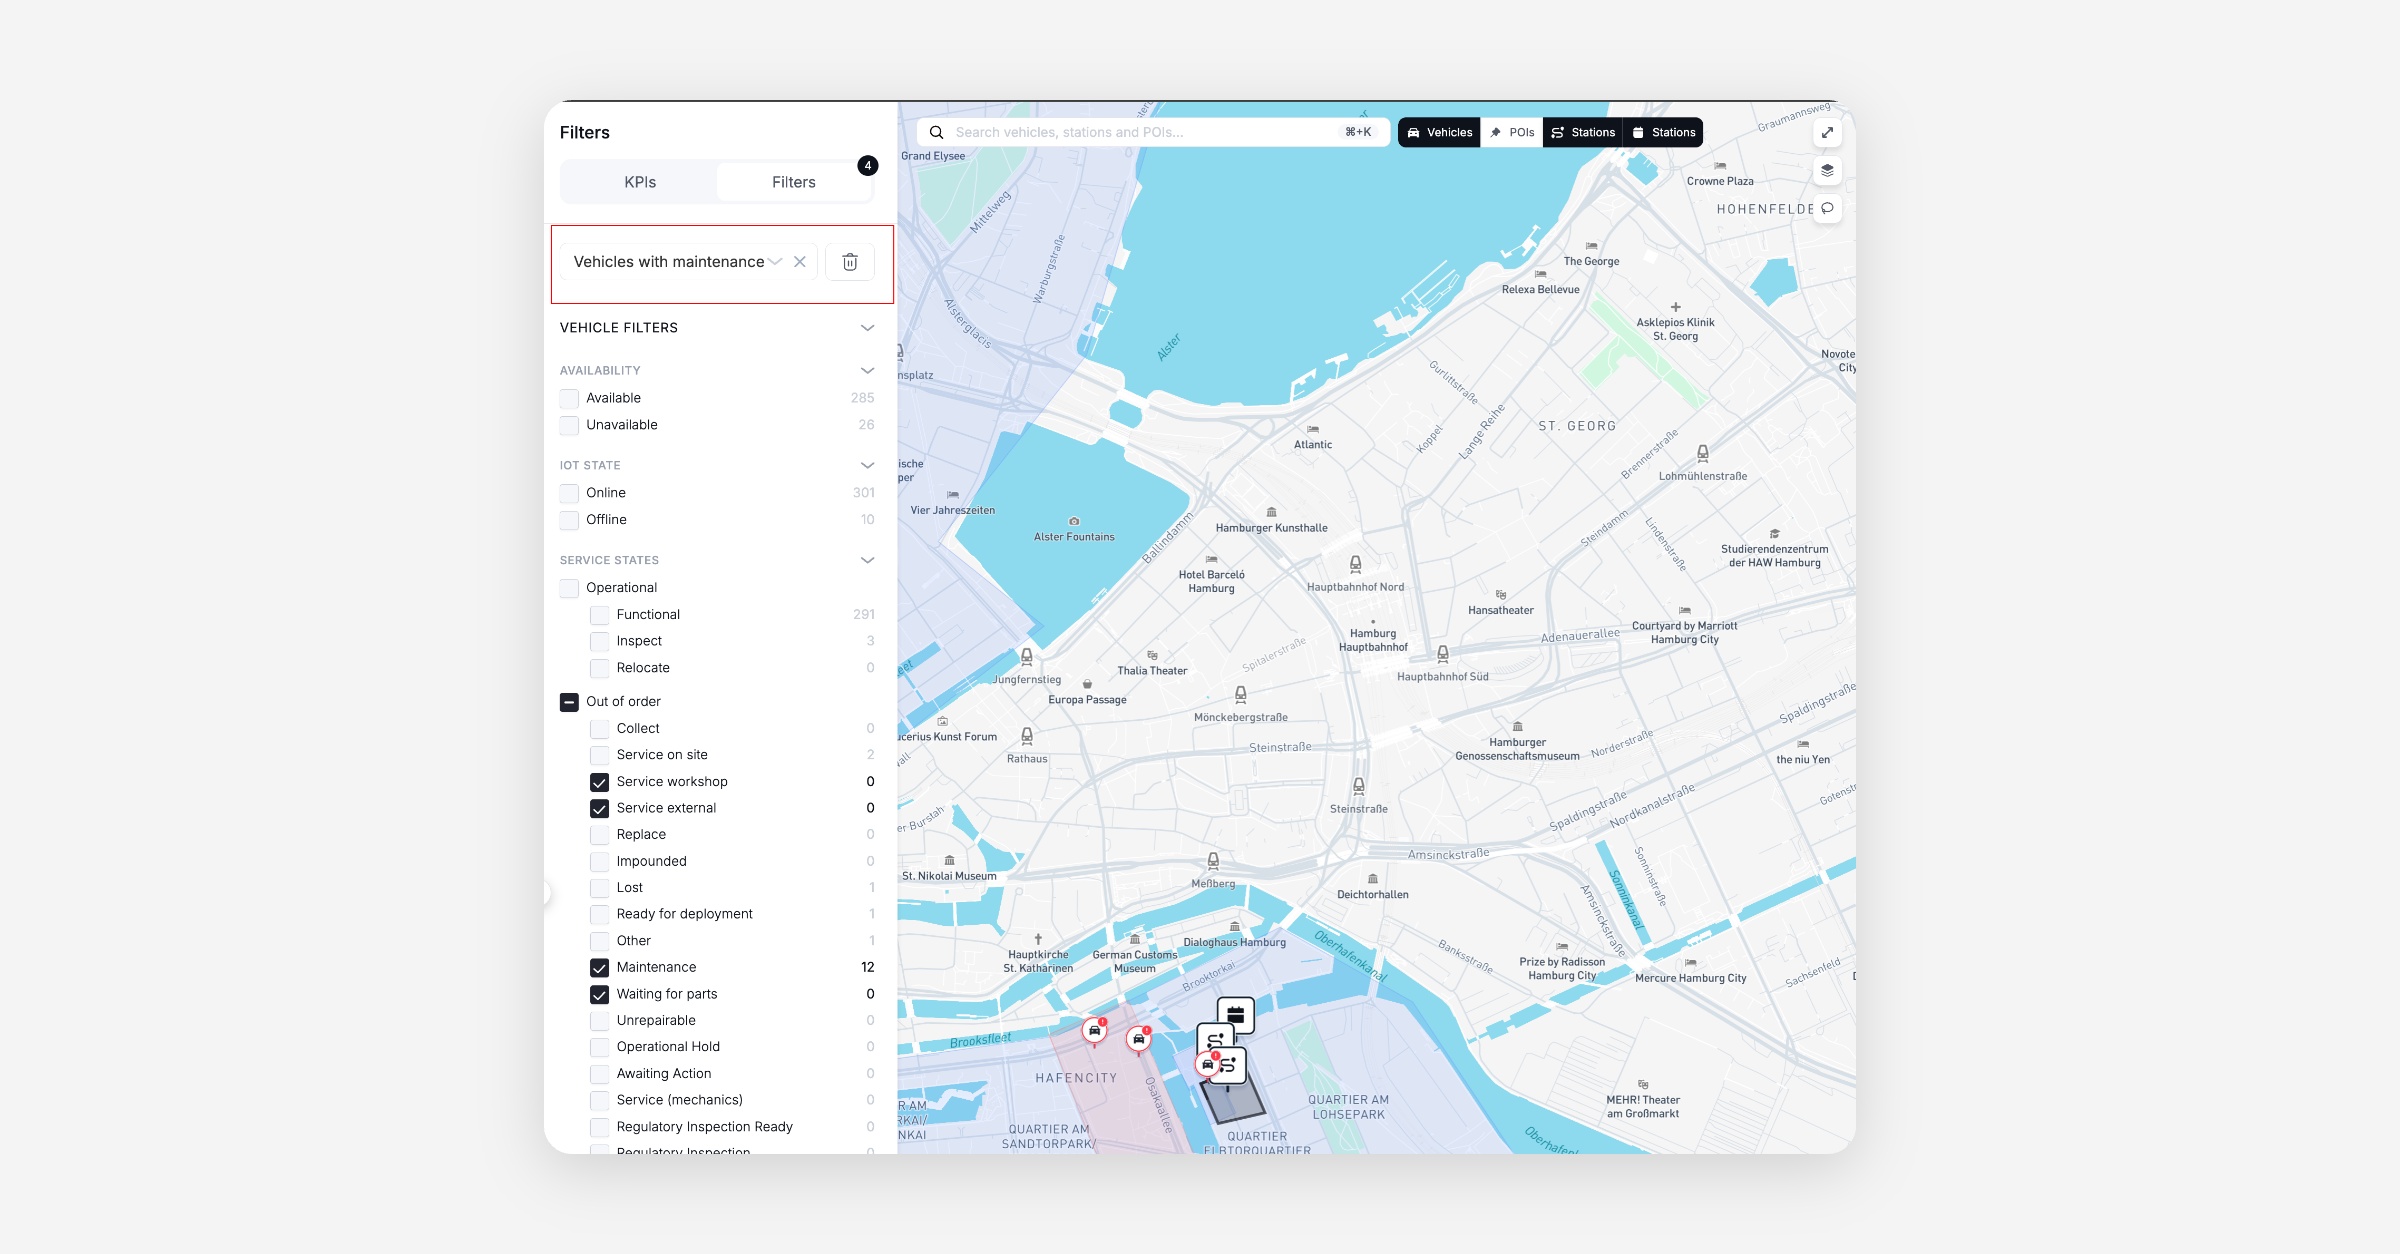This screenshot has width=2400, height=1254.
Task: Toggle the POIs map layer button
Action: pos(1511,132)
